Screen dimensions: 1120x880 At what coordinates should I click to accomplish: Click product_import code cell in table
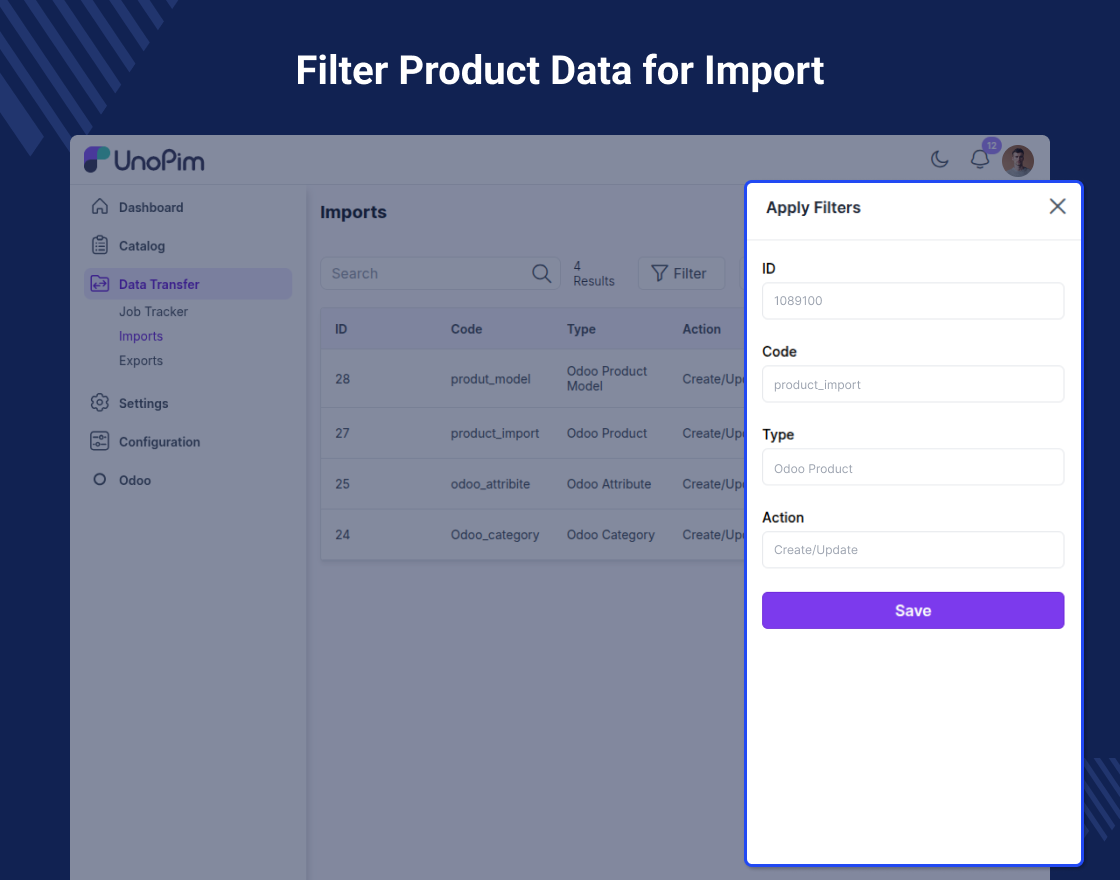click(x=495, y=434)
